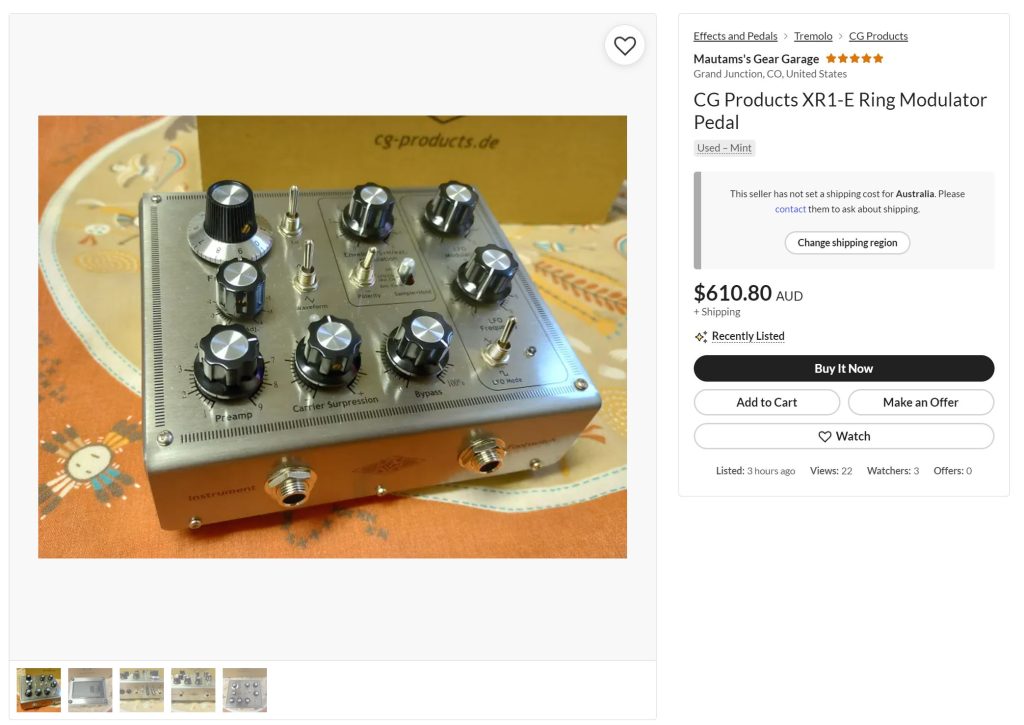The width and height of the screenshot is (1024, 725).
Task: Click the heart favorite icon on photo
Action: 624,46
